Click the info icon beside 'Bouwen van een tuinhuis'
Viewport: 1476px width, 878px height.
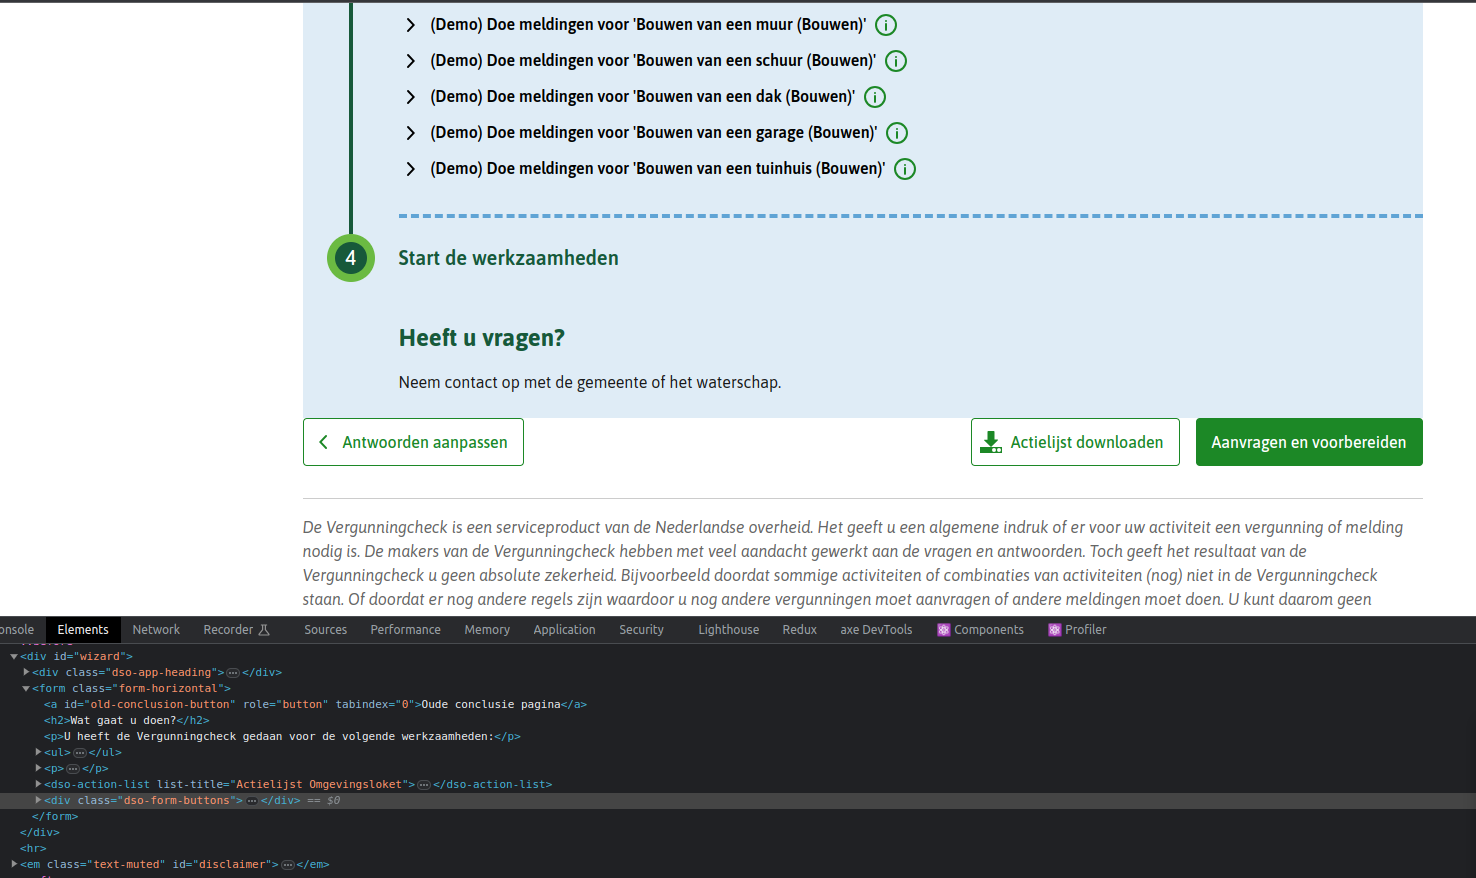point(905,168)
